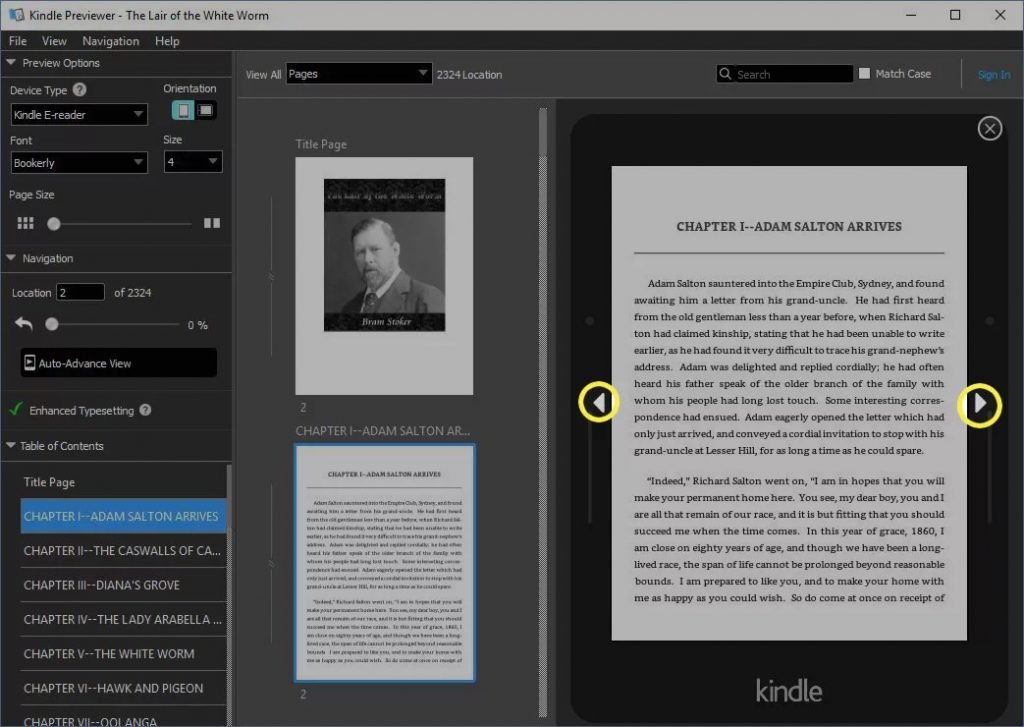This screenshot has width=1024, height=727.
Task: Toggle the Enhanced Typesetting checkmark
Action: pyautogui.click(x=16, y=410)
